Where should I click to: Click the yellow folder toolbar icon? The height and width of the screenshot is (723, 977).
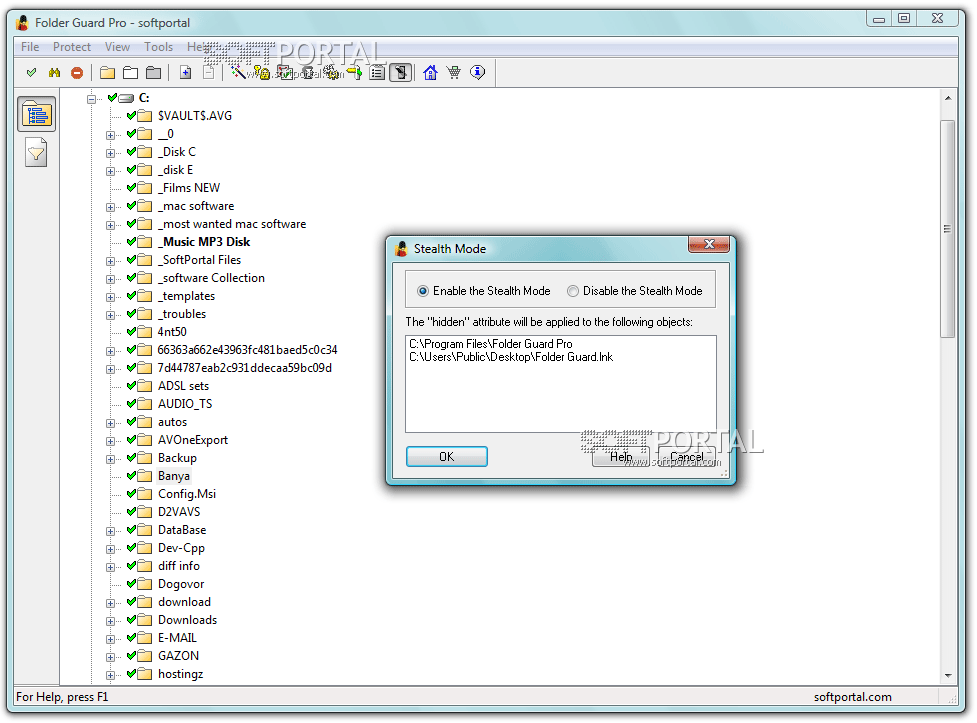click(107, 73)
